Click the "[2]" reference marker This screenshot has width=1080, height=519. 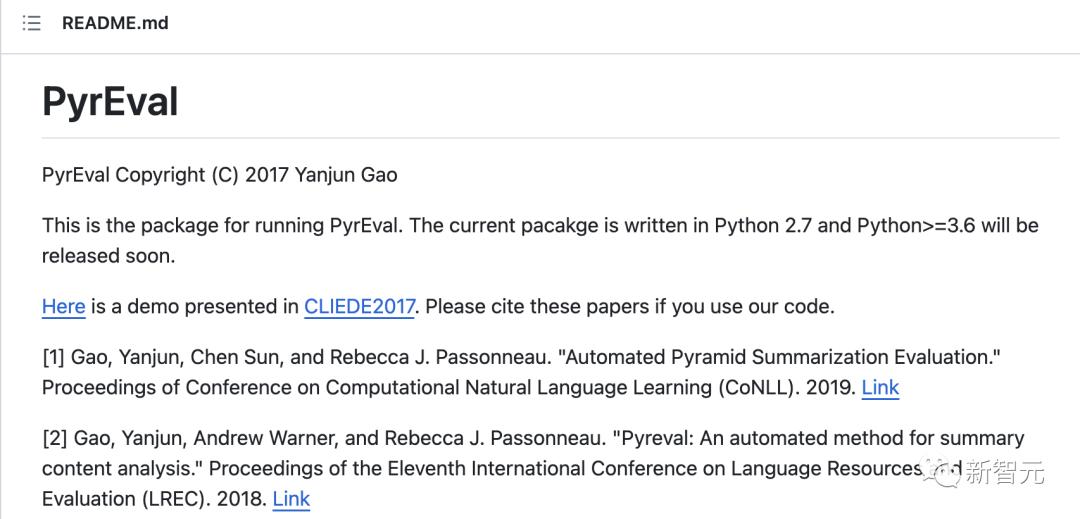click(x=54, y=438)
